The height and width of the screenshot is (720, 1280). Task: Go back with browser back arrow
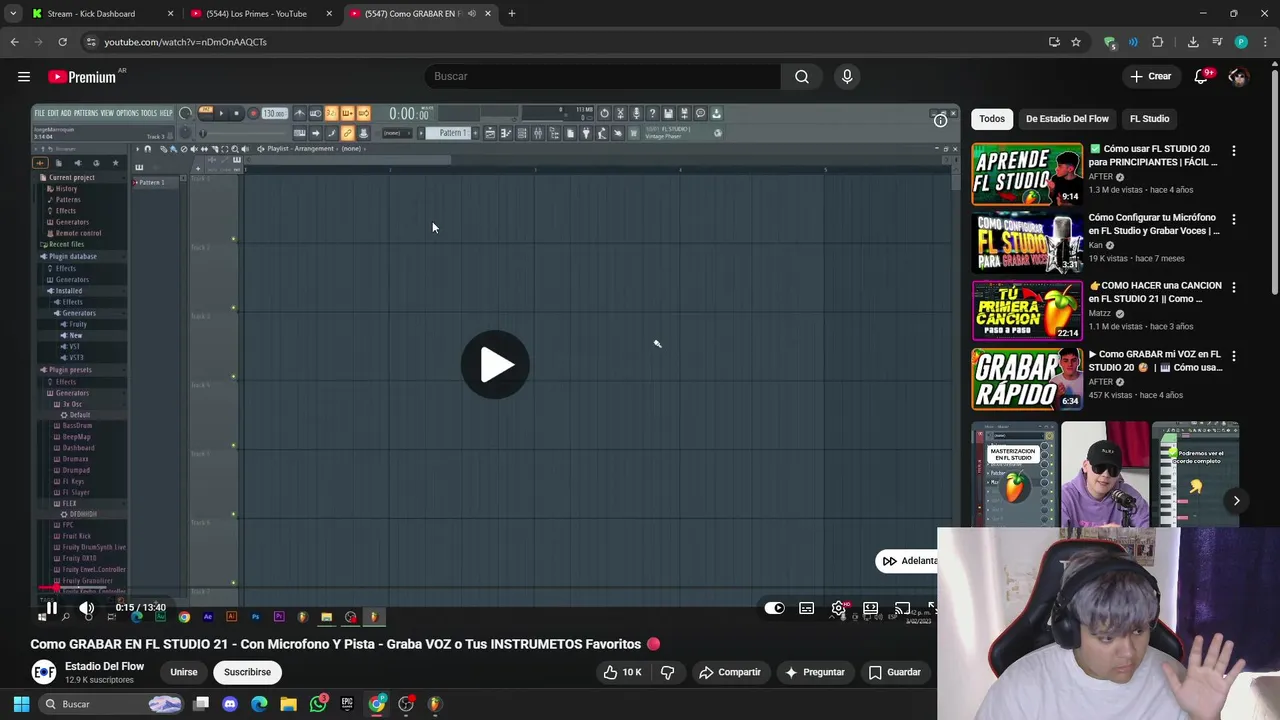[x=14, y=42]
